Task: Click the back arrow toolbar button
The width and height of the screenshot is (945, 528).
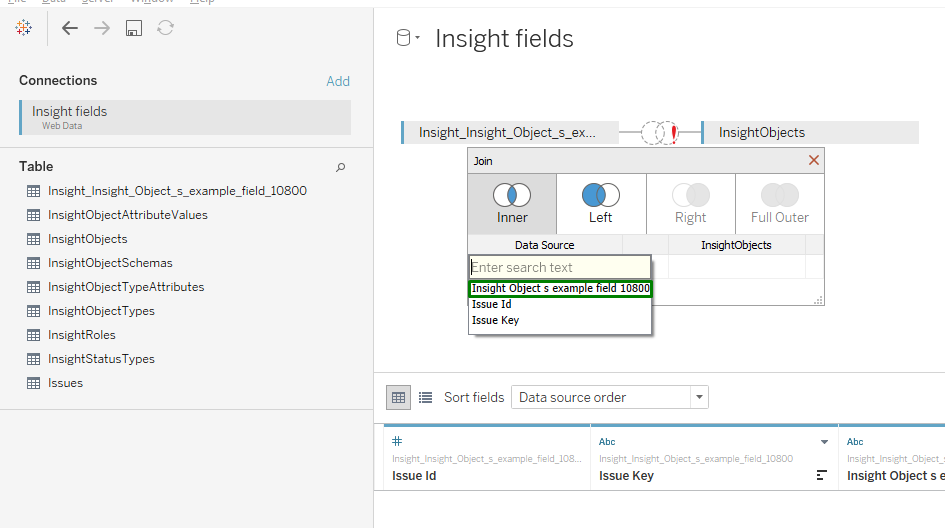Action: 69,28
